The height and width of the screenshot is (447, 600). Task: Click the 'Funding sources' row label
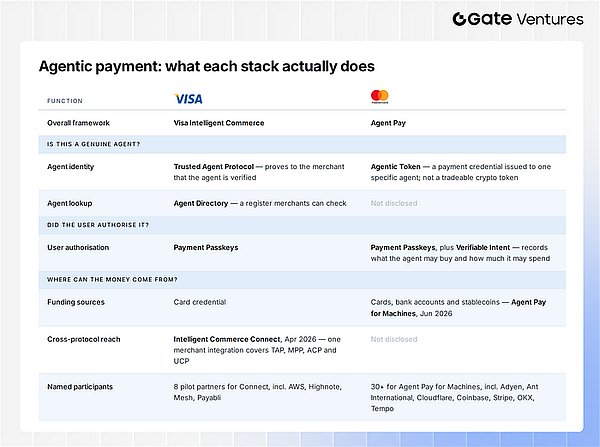pyautogui.click(x=76, y=302)
